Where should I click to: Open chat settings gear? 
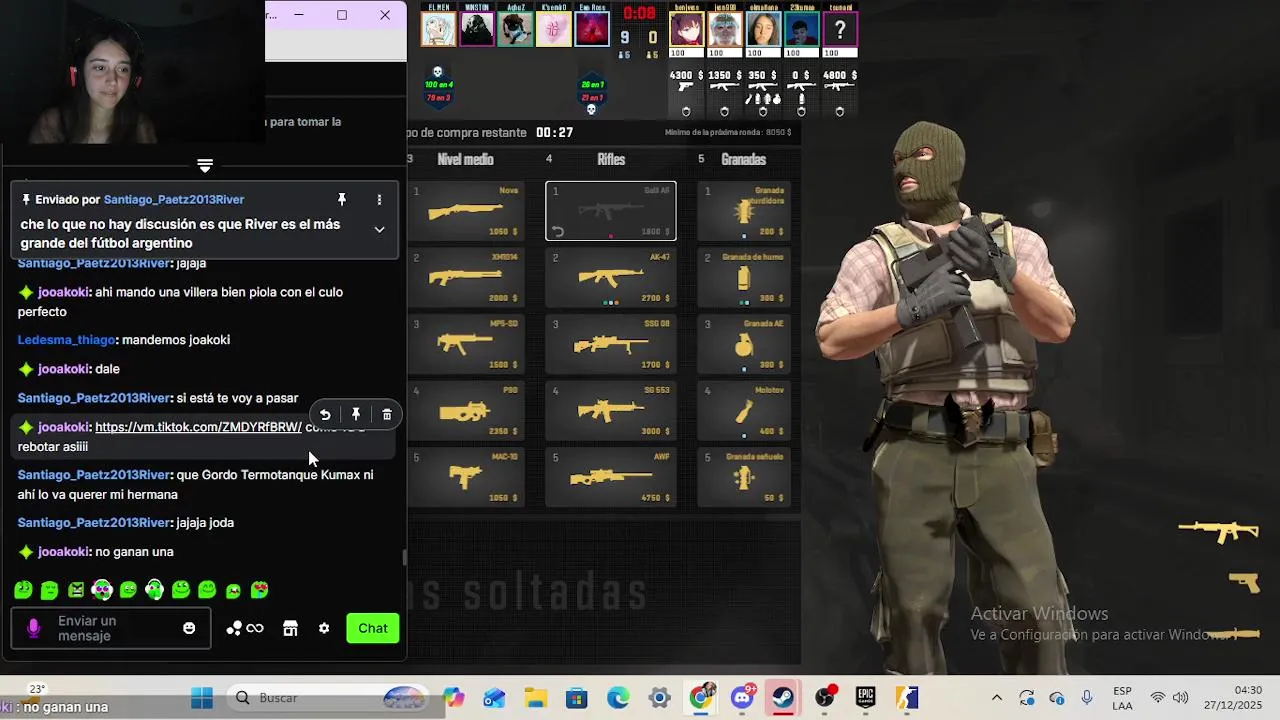(324, 628)
